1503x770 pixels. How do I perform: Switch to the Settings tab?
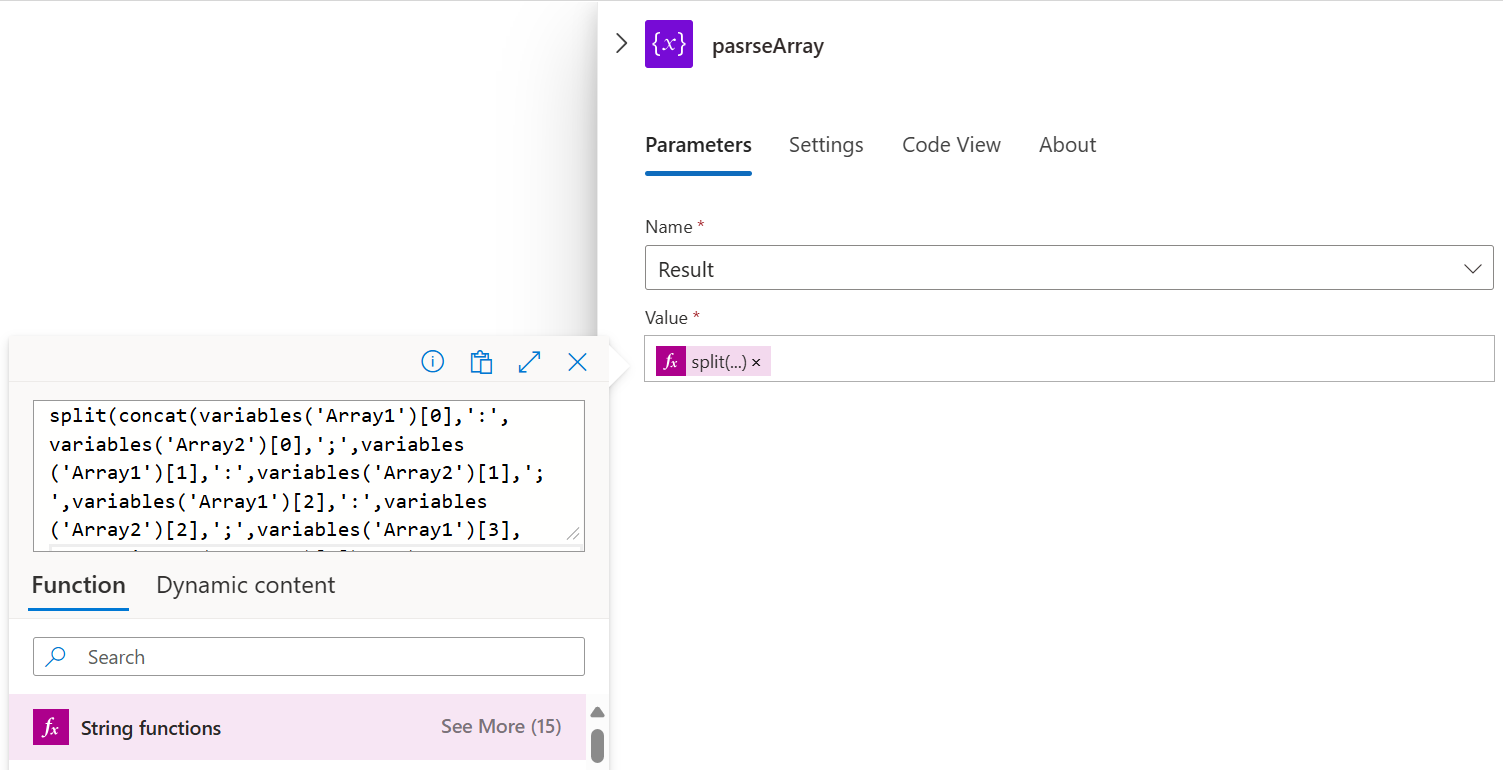826,144
